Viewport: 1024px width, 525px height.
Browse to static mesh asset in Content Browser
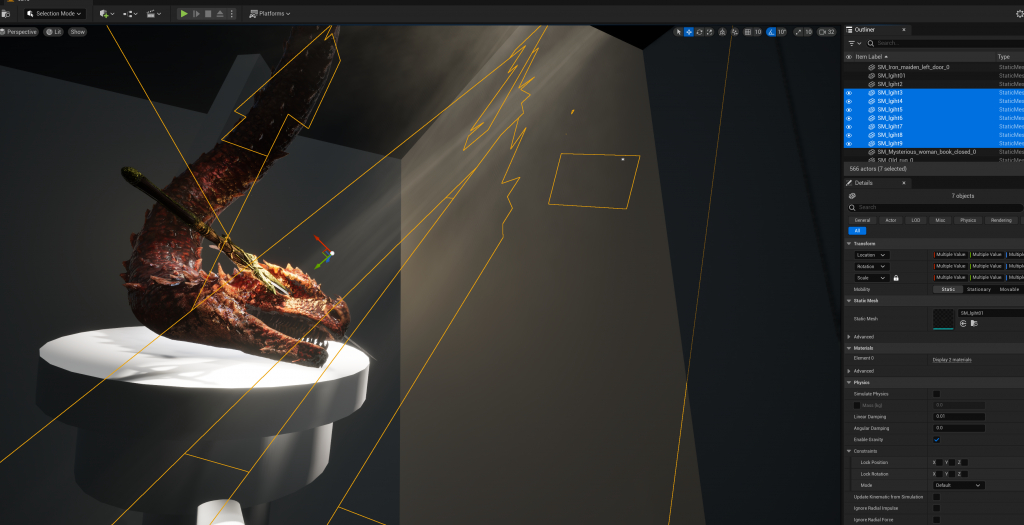pyautogui.click(x=974, y=324)
